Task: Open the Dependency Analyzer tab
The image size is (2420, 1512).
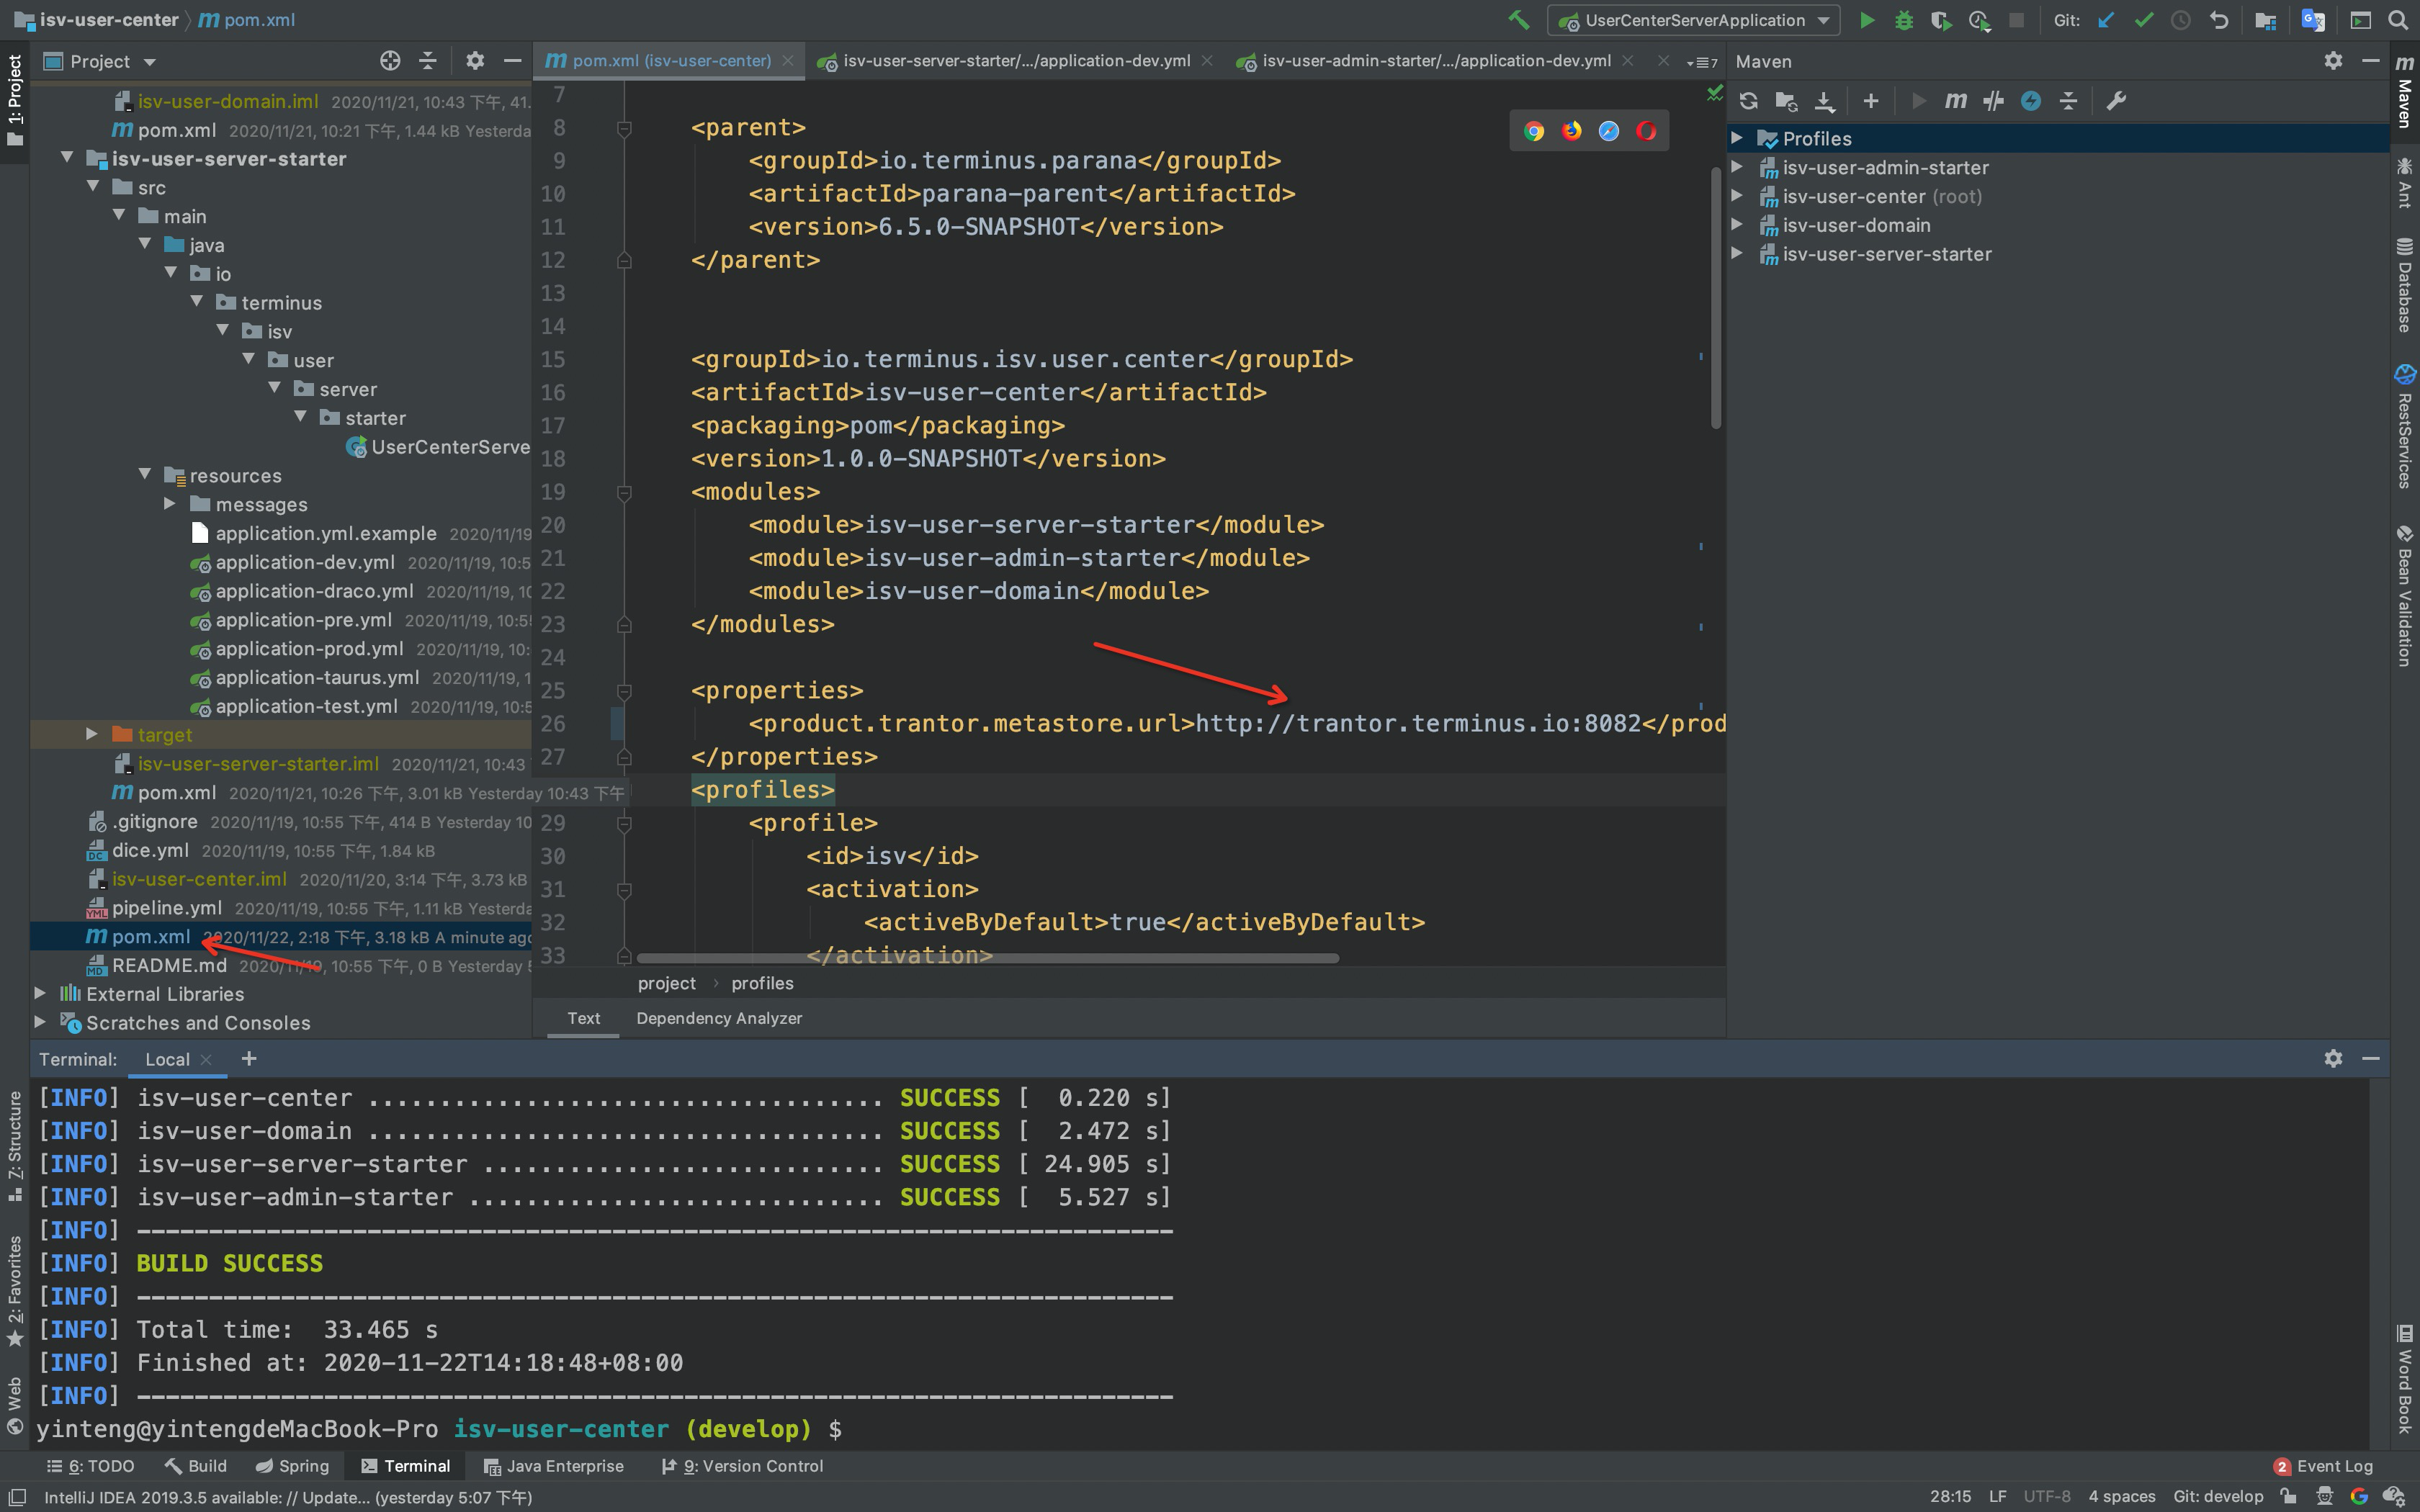Action: pyautogui.click(x=719, y=1018)
